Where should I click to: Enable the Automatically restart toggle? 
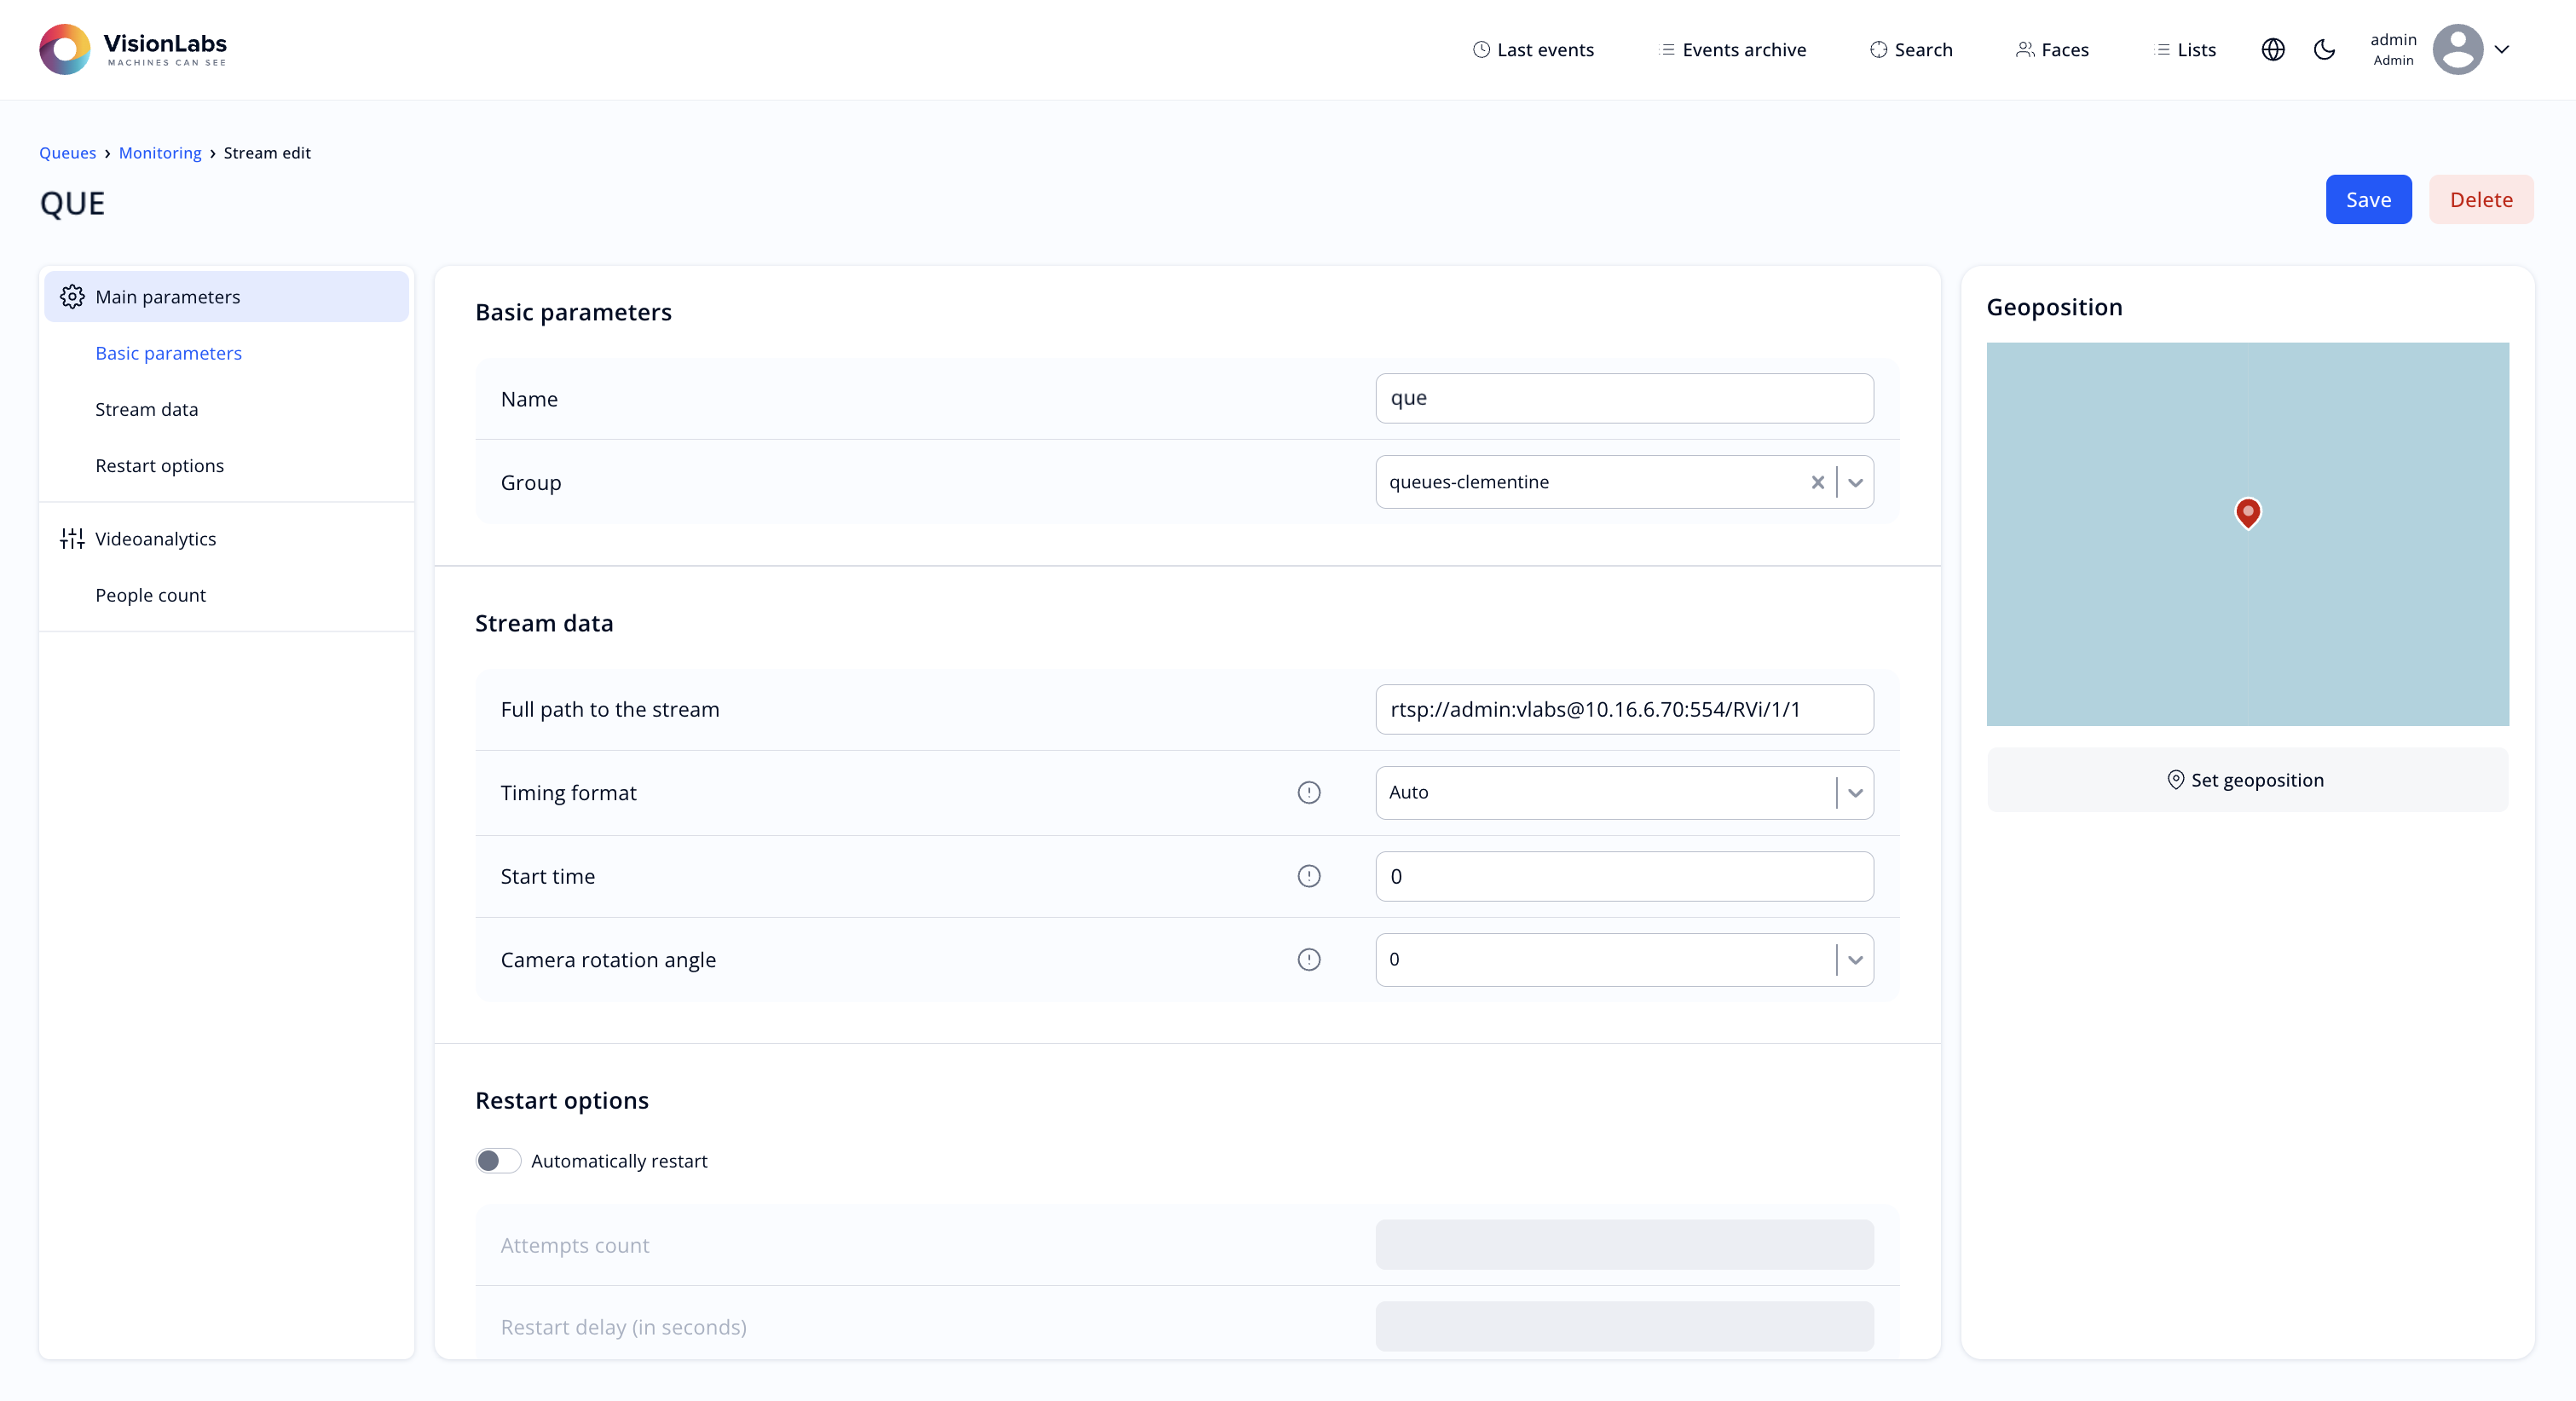498,1161
